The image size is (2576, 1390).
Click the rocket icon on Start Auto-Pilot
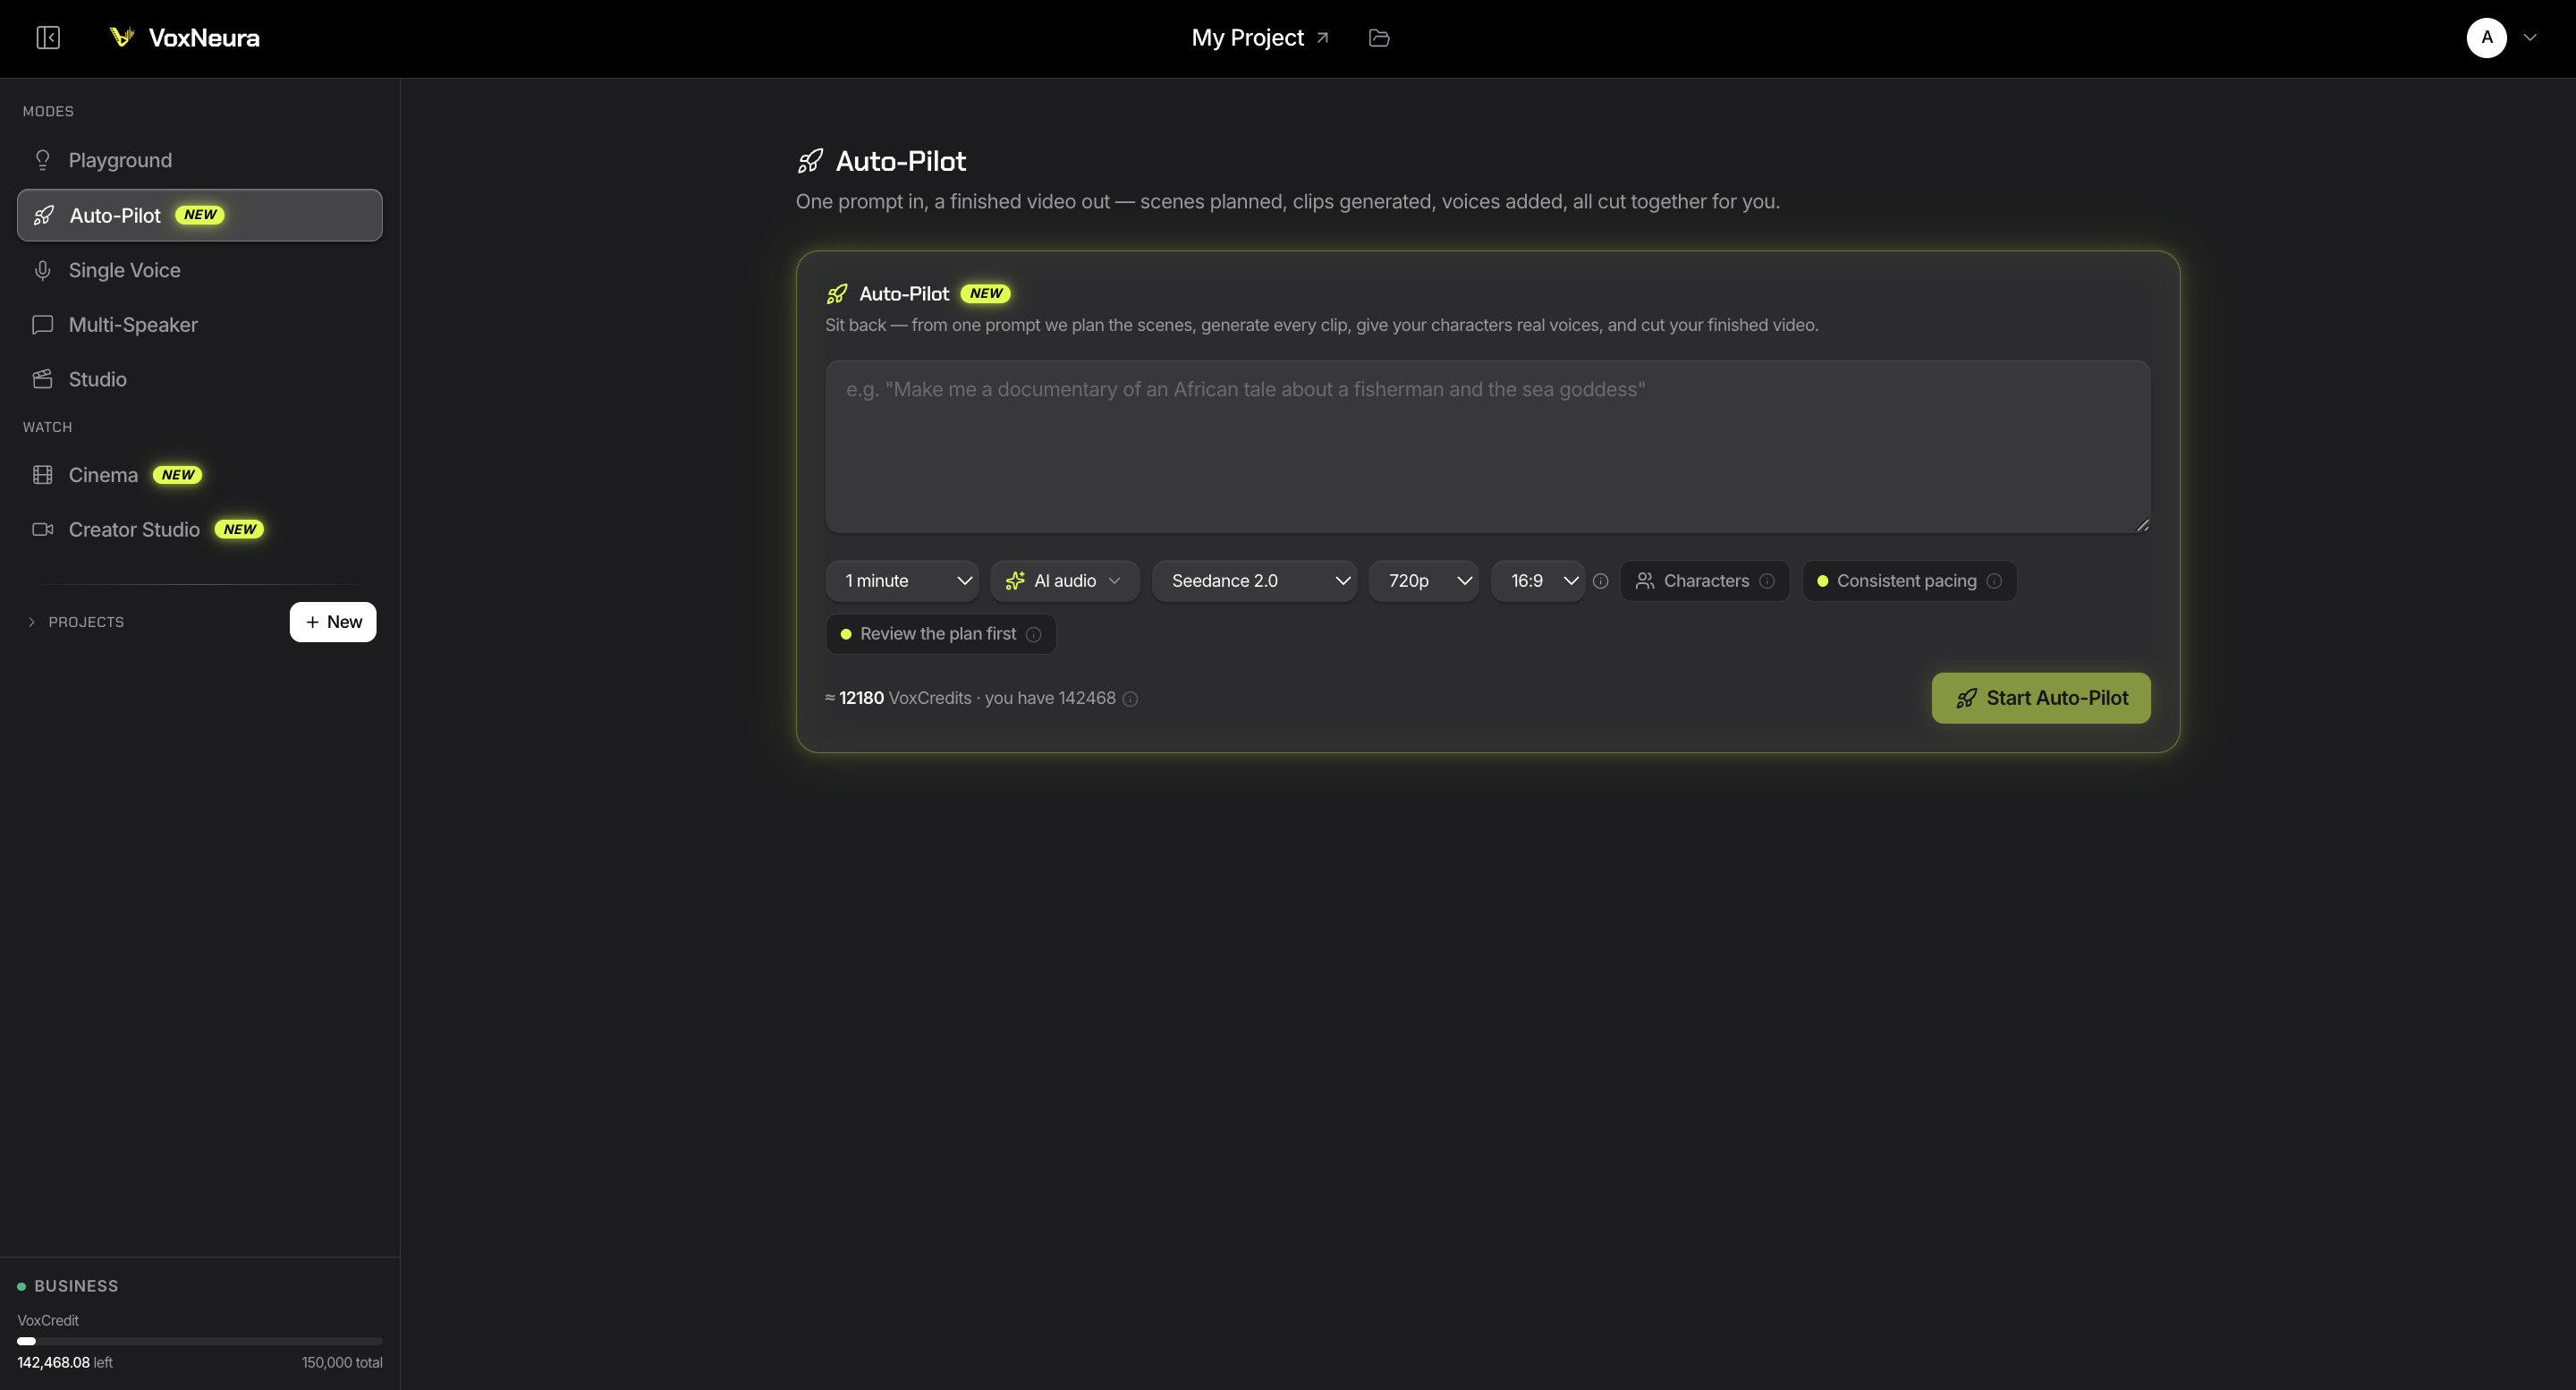1966,698
